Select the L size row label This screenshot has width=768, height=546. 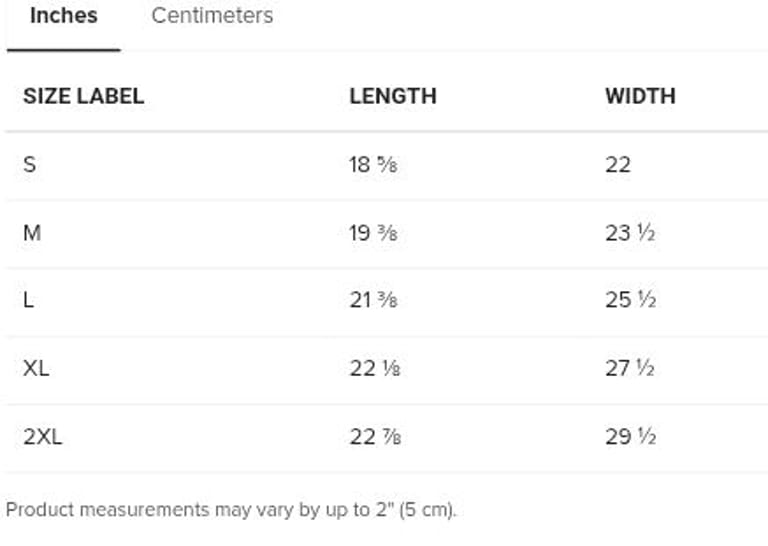tap(29, 300)
